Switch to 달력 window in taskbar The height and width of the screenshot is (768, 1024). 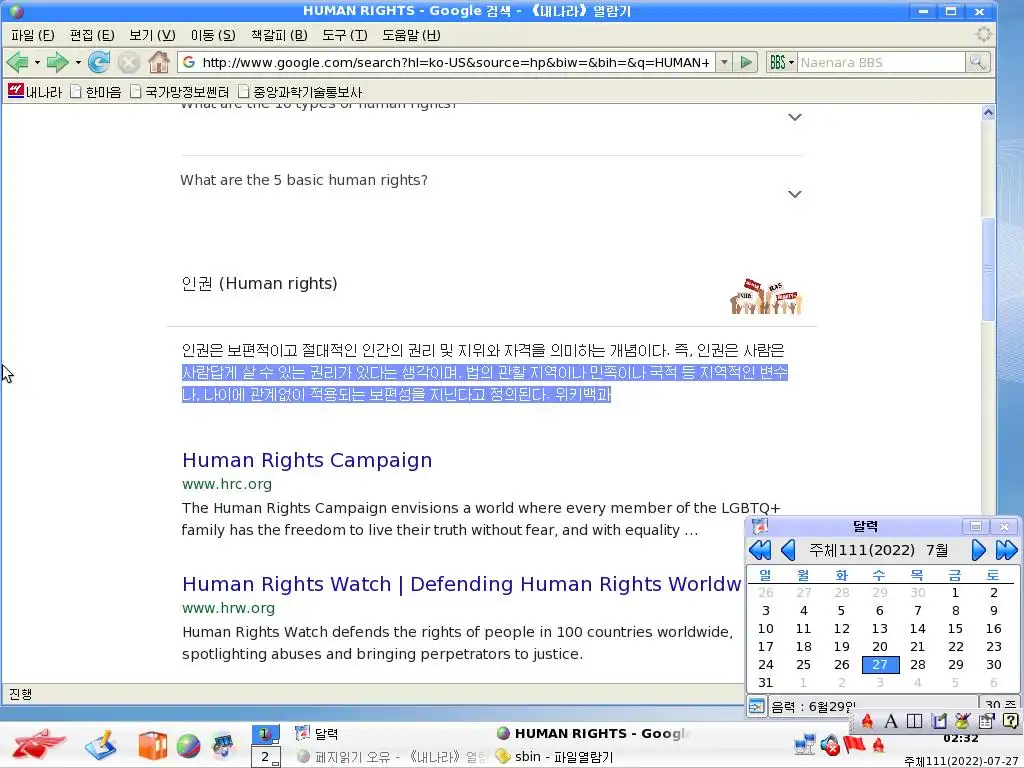[317, 733]
